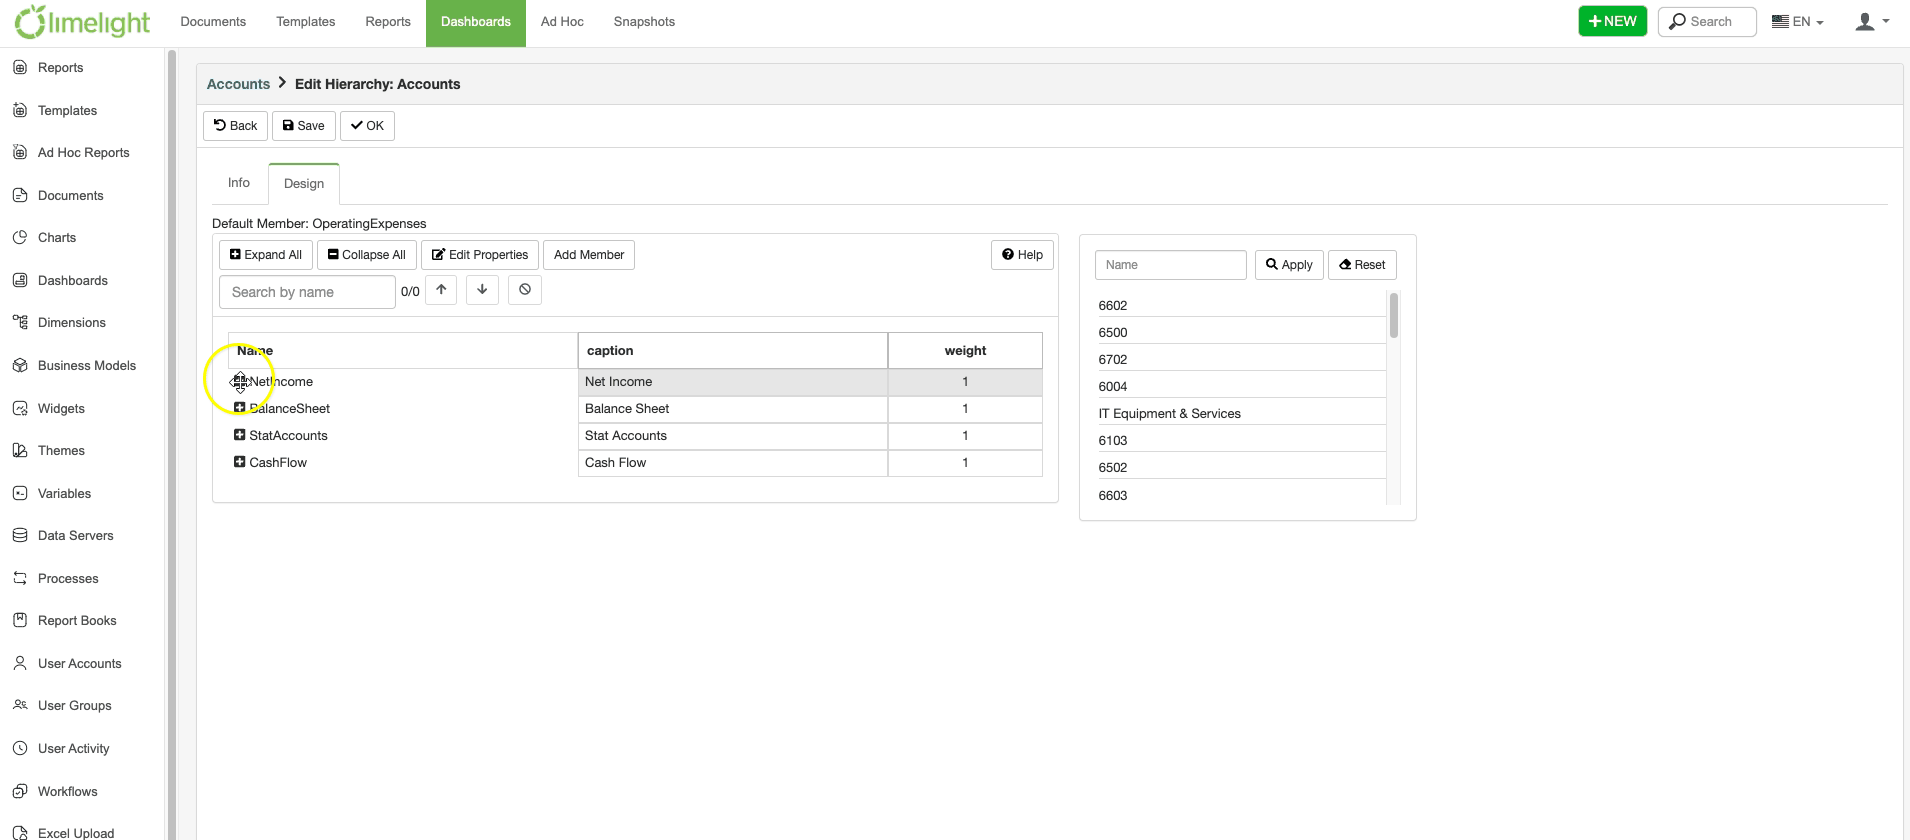Click the Collapse All button

[x=367, y=255]
